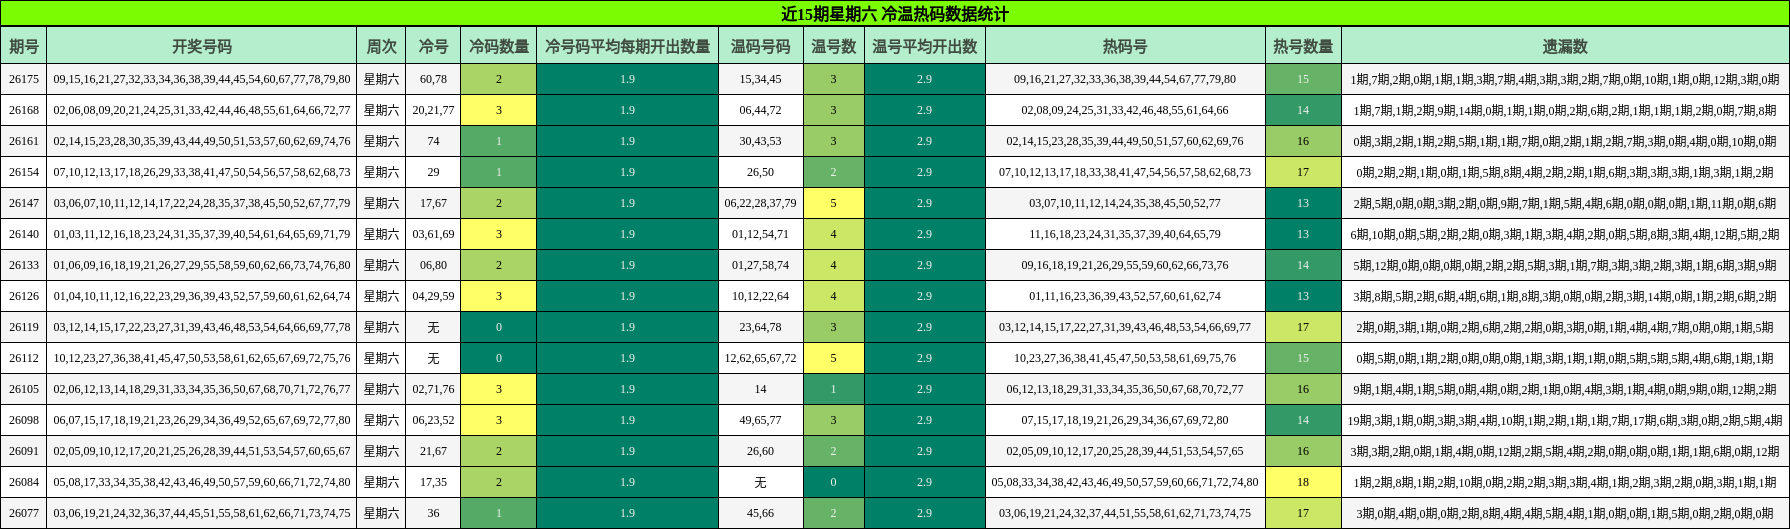Viewport: 1790px width, 529px height.
Task: Click the 开奖号码 column header
Action: click(202, 46)
